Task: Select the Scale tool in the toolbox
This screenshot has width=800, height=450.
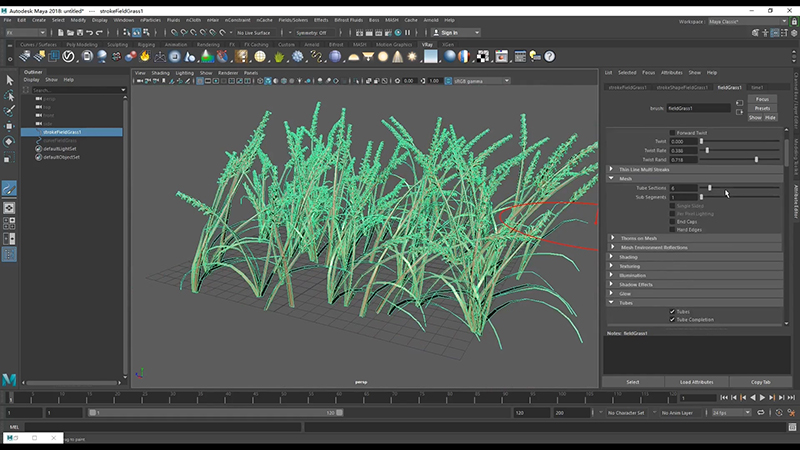Action: click(10, 158)
